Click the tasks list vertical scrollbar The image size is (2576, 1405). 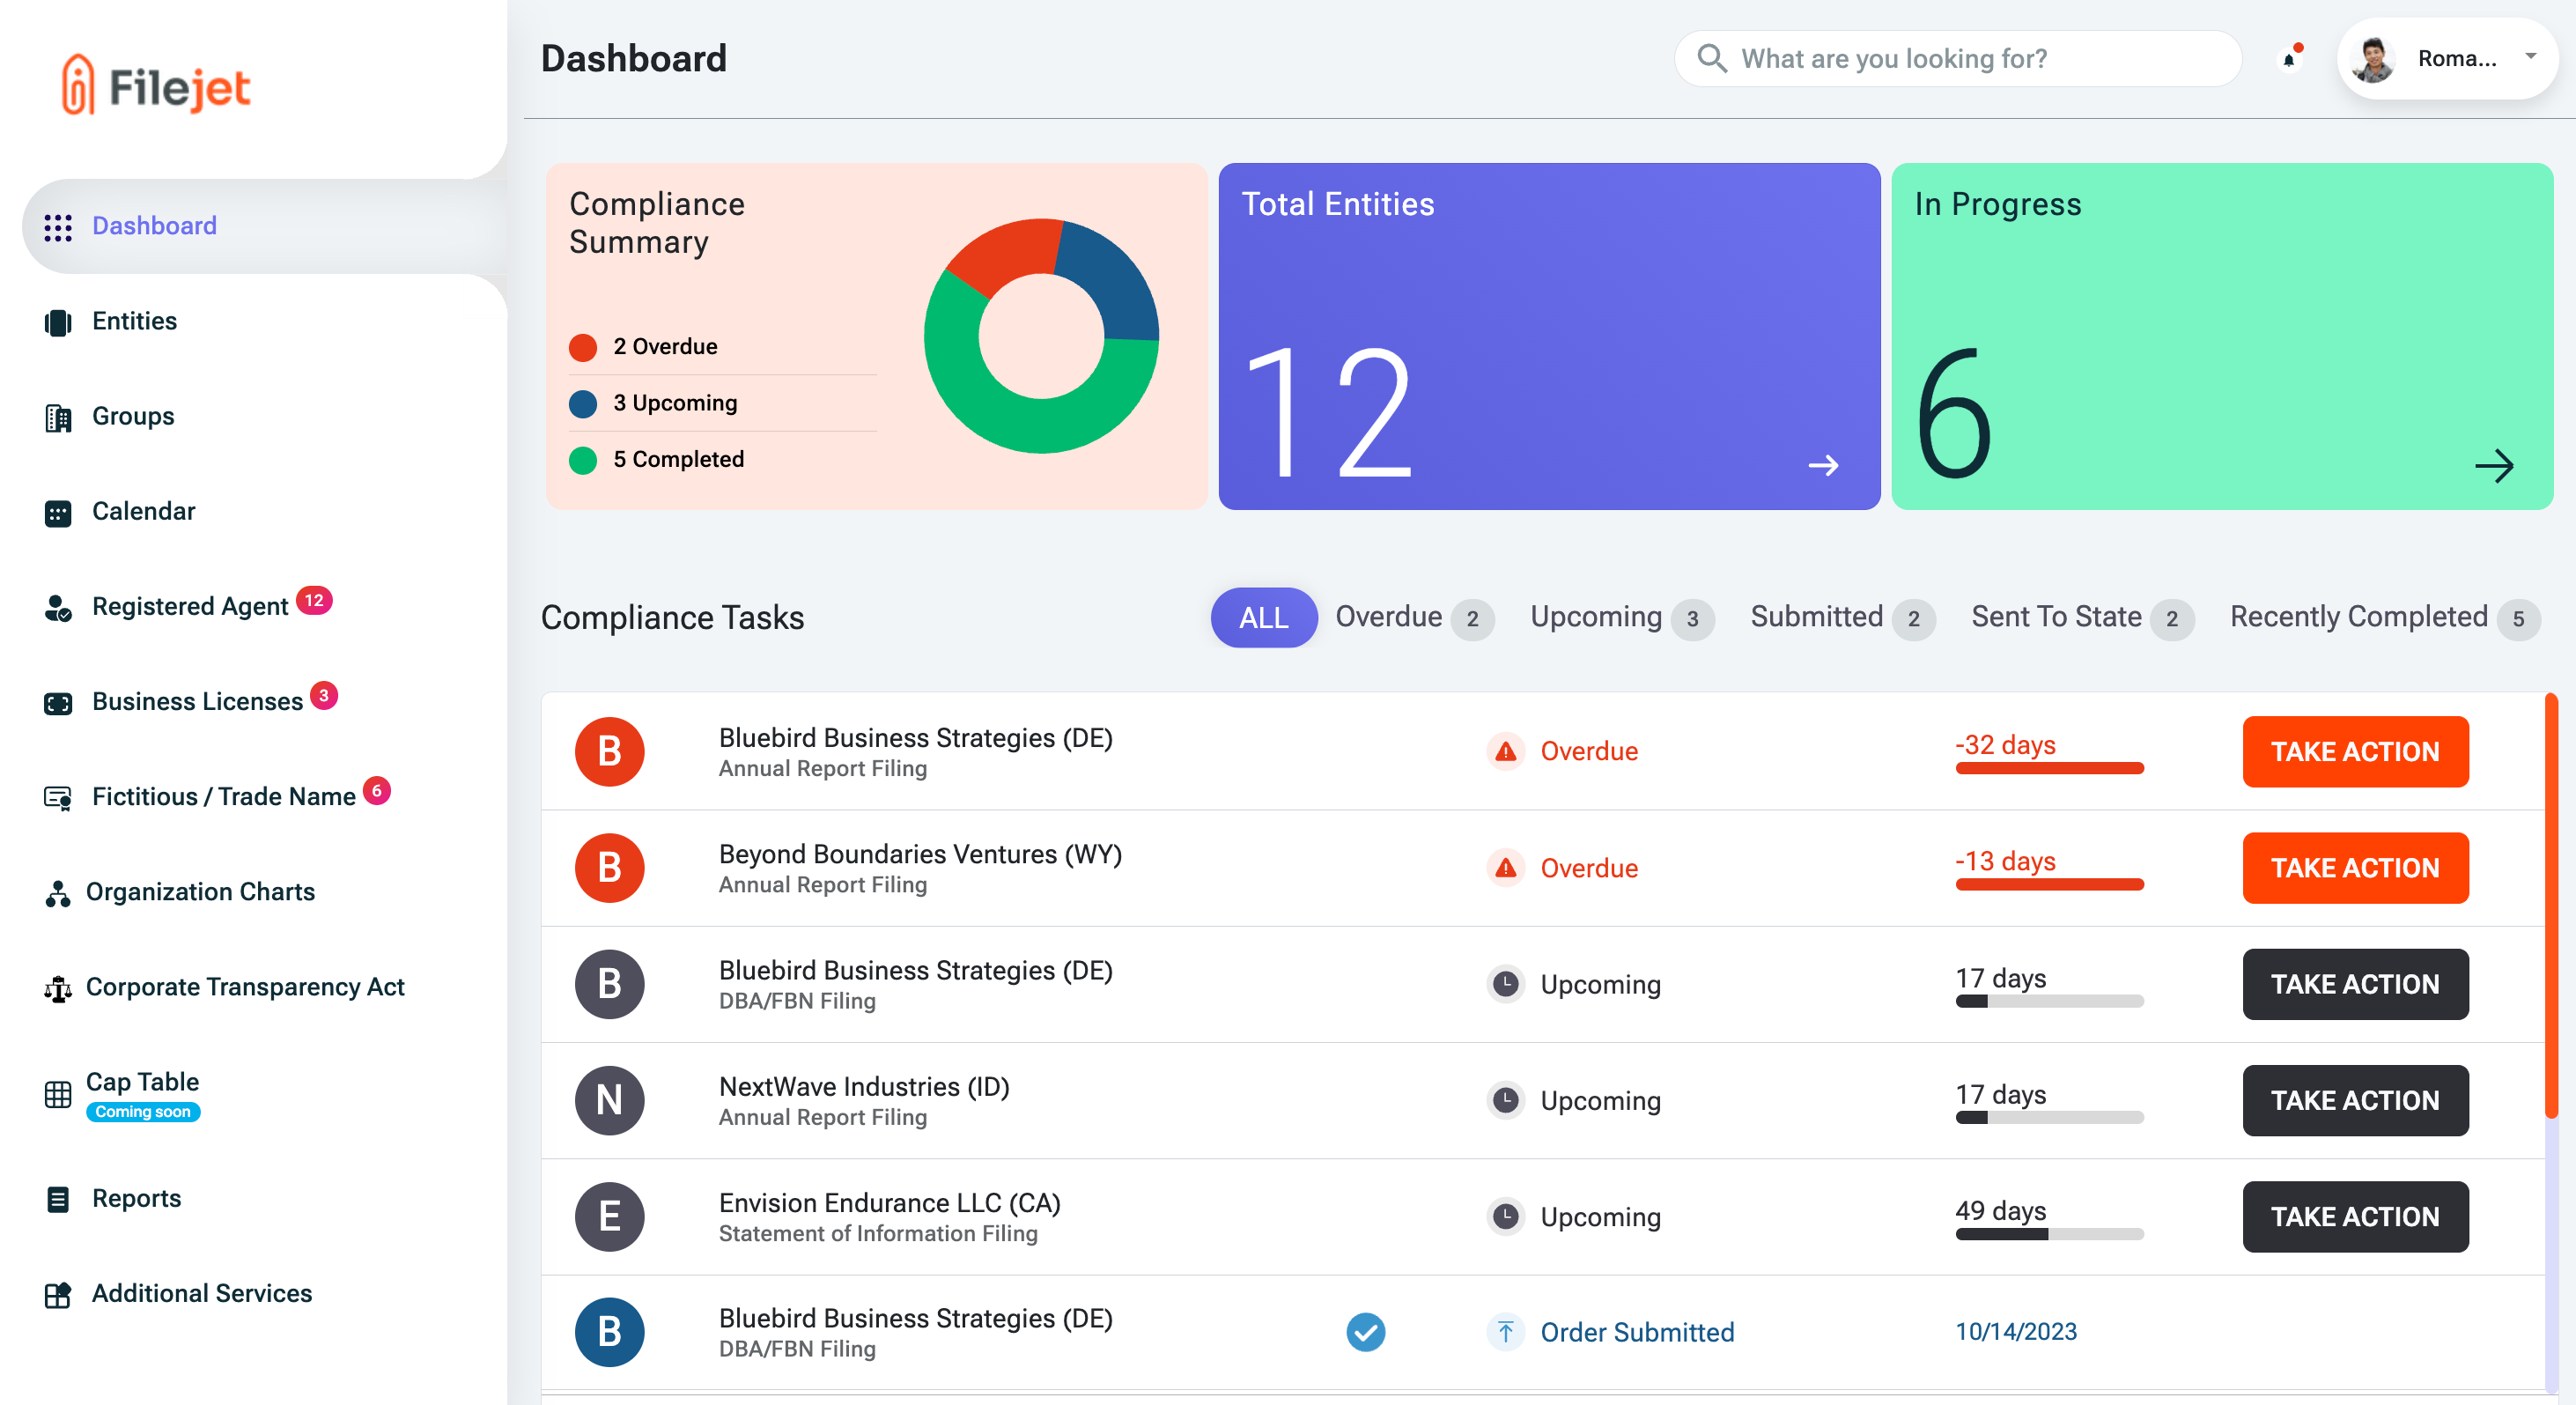coord(2551,905)
